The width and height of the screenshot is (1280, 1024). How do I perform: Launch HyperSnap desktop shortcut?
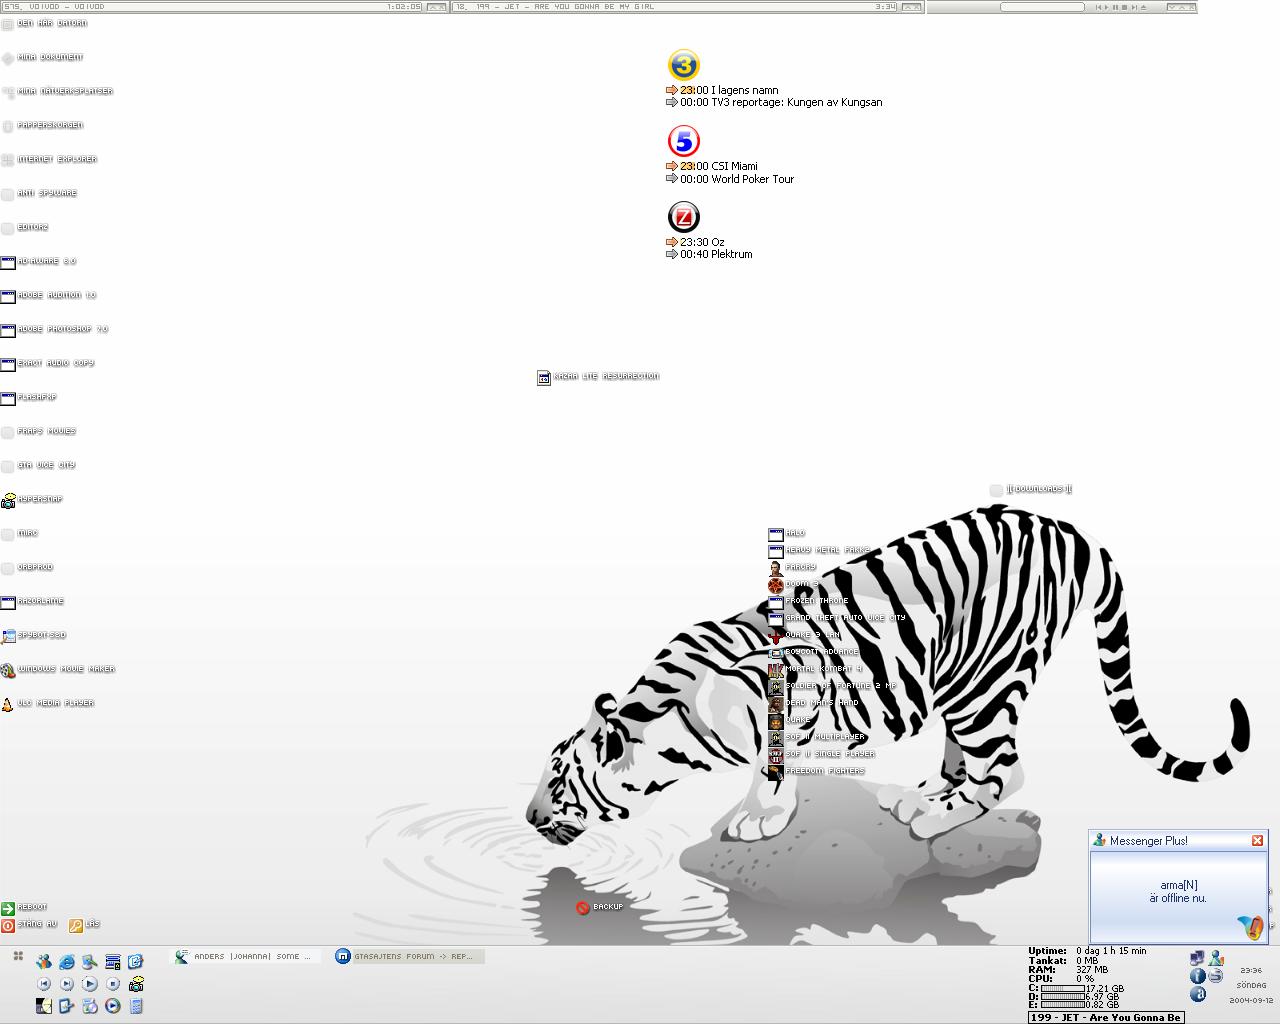tap(32, 499)
